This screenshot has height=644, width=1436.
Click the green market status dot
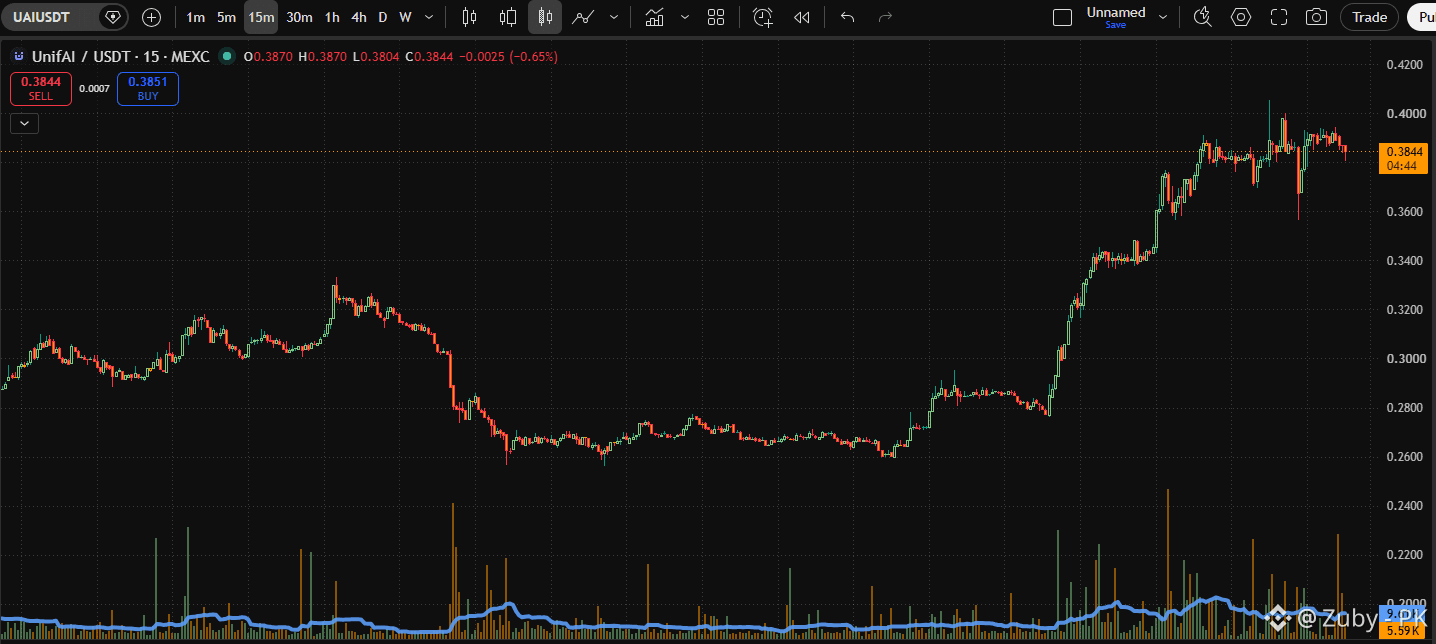pyautogui.click(x=227, y=57)
